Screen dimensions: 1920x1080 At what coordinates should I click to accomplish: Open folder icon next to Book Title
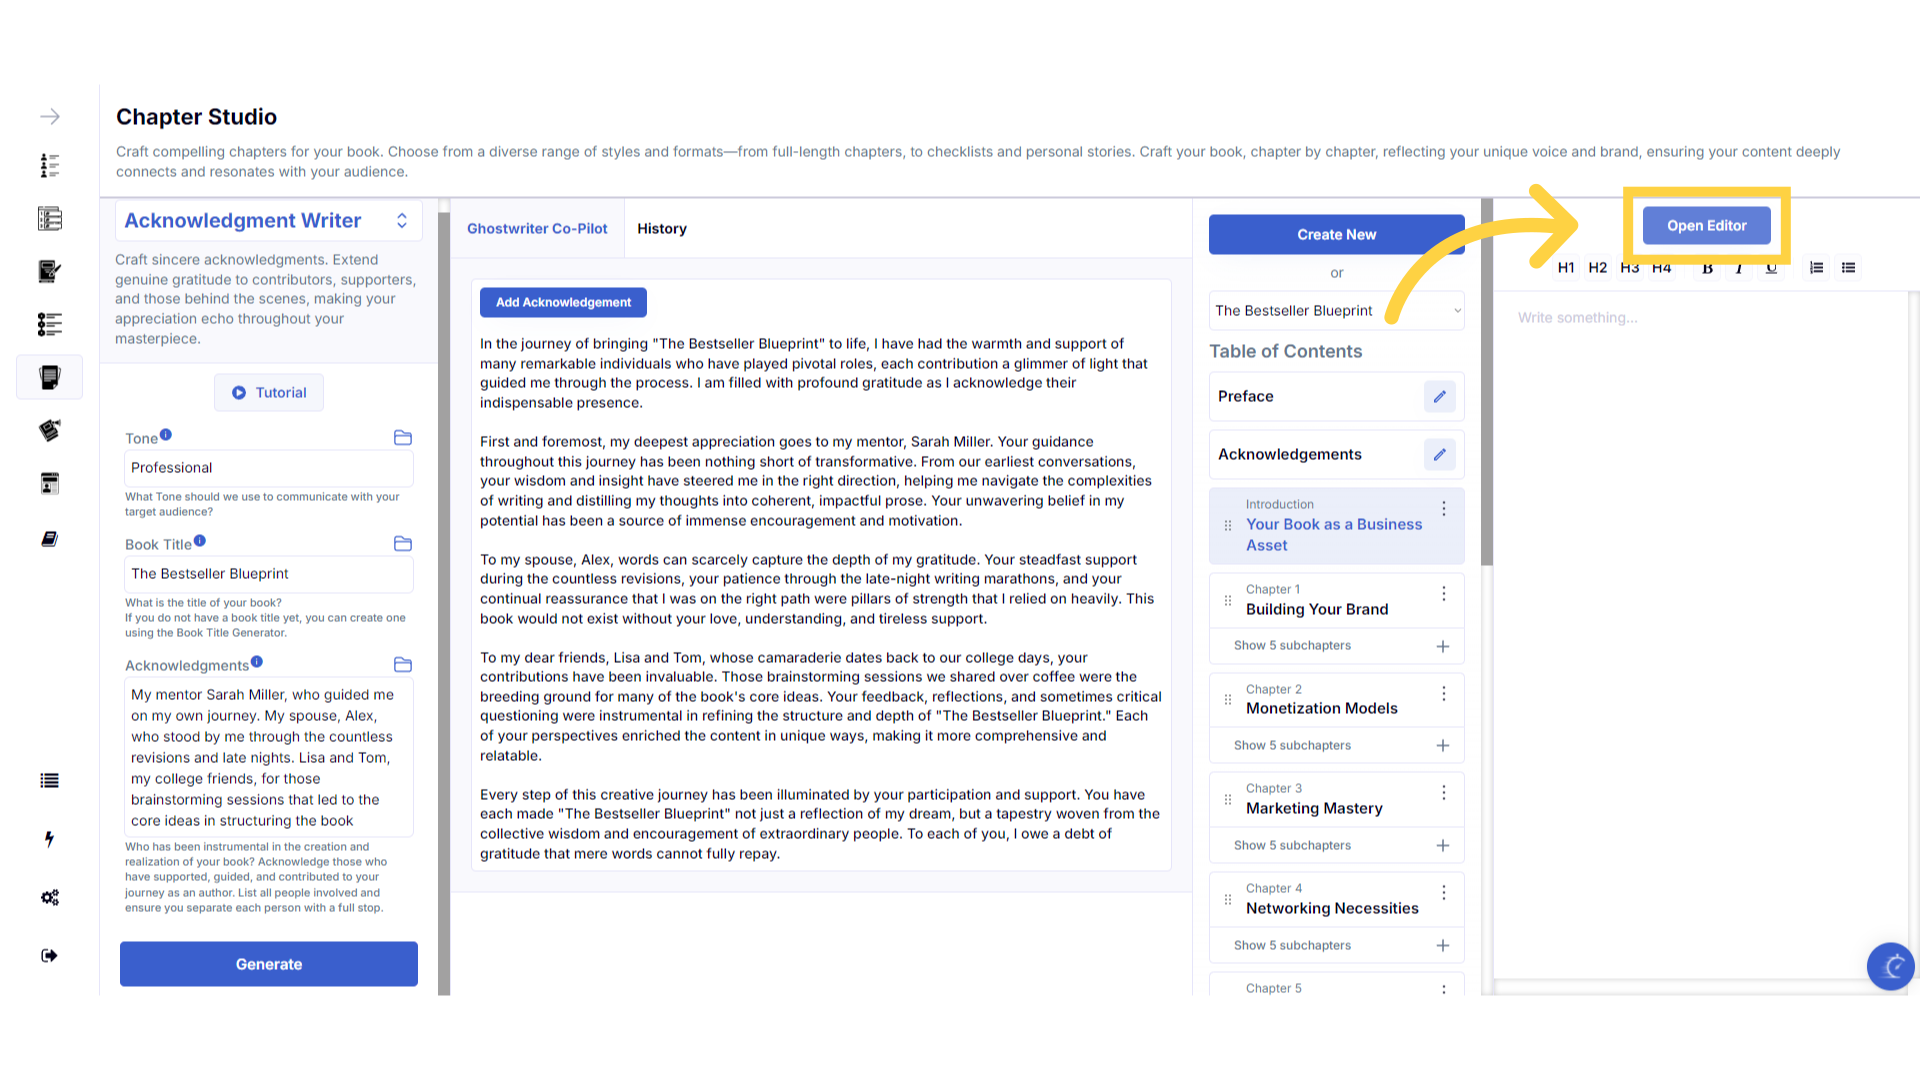click(x=403, y=544)
